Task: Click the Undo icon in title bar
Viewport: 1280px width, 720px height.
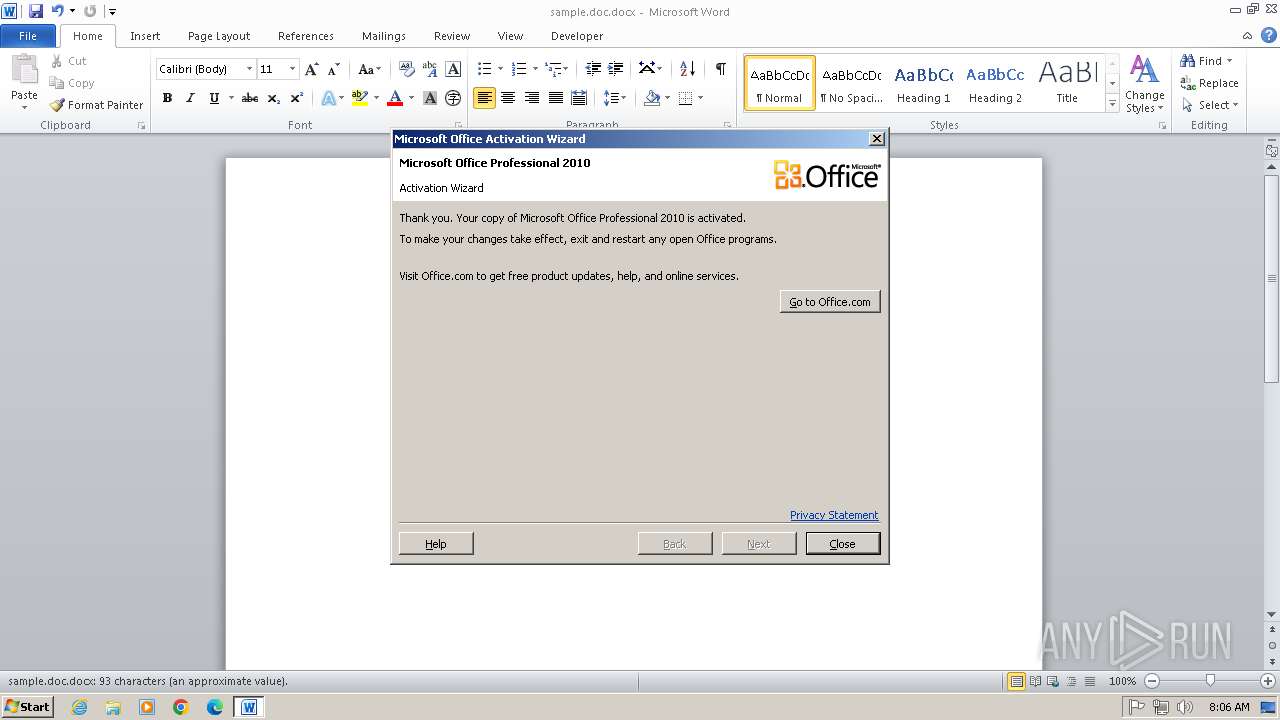Action: click(x=57, y=11)
